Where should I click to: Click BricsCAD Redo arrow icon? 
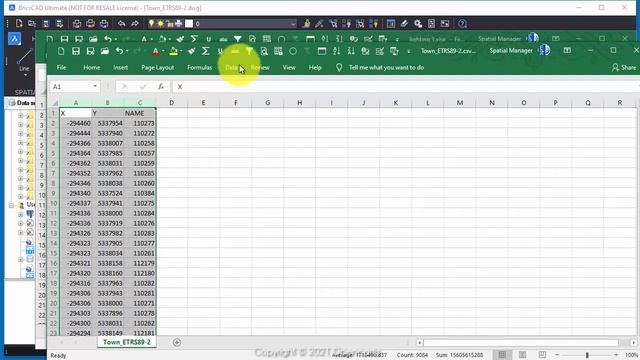135,24
